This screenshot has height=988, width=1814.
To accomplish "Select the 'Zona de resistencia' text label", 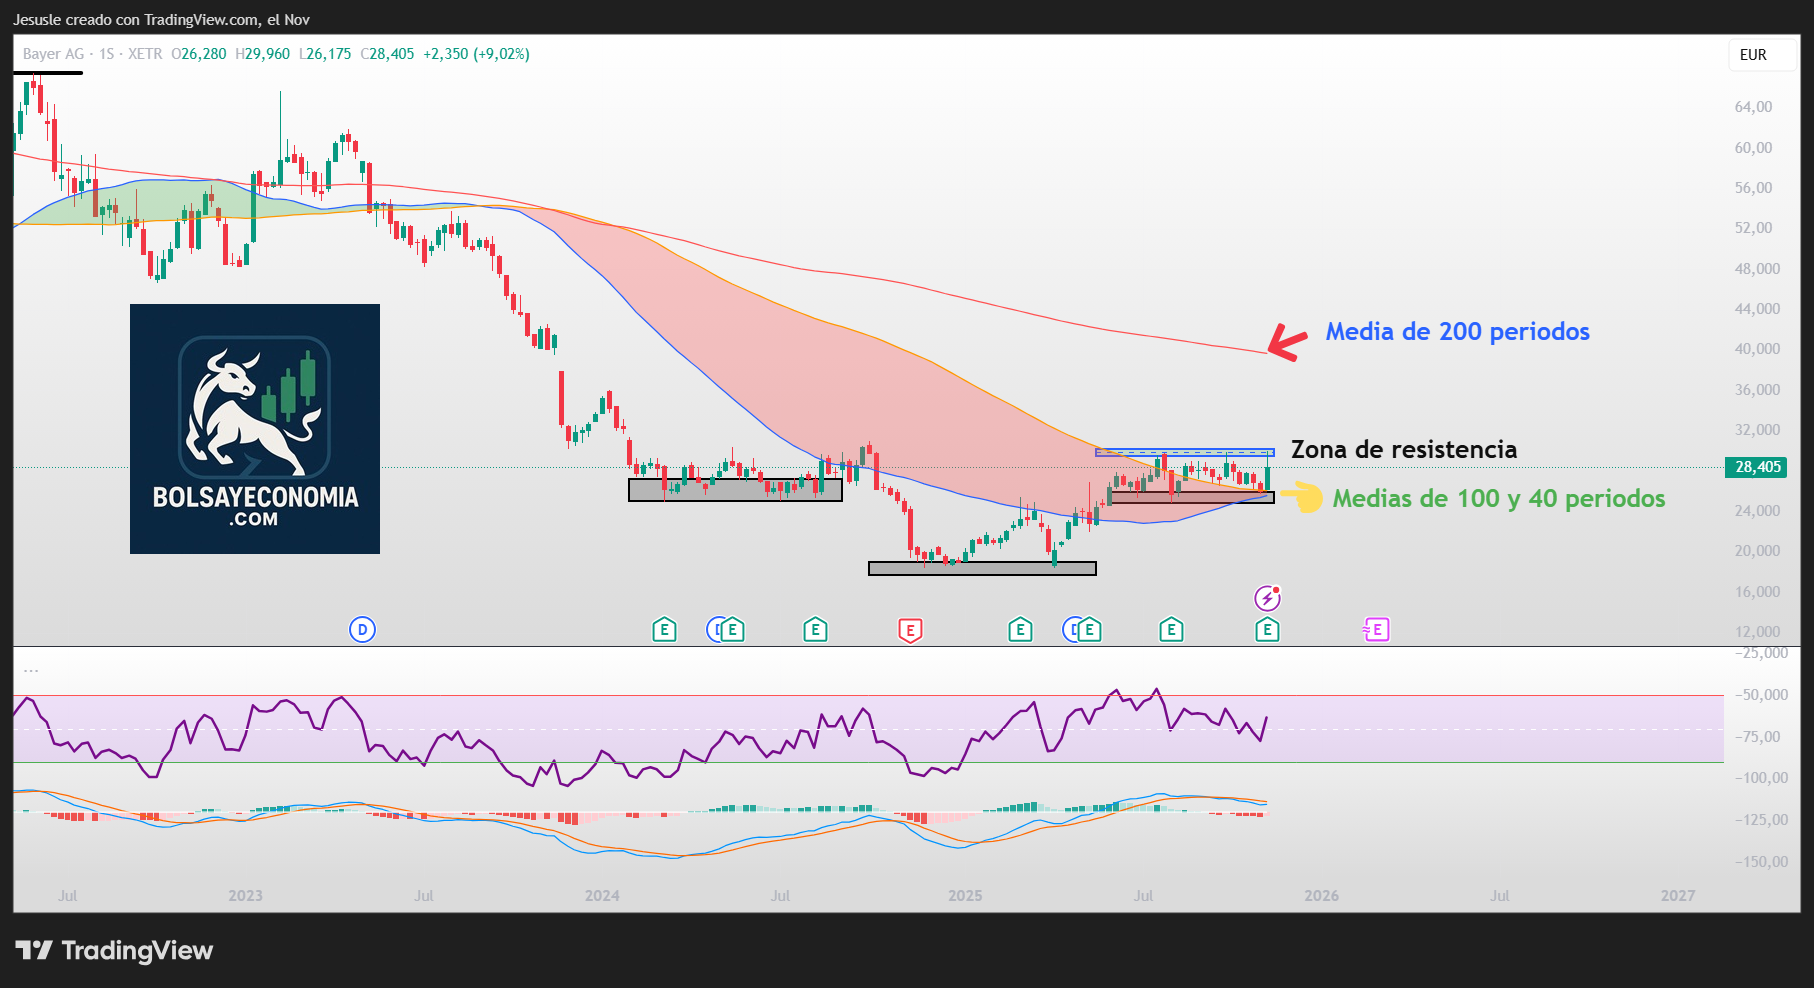I will (1403, 450).
